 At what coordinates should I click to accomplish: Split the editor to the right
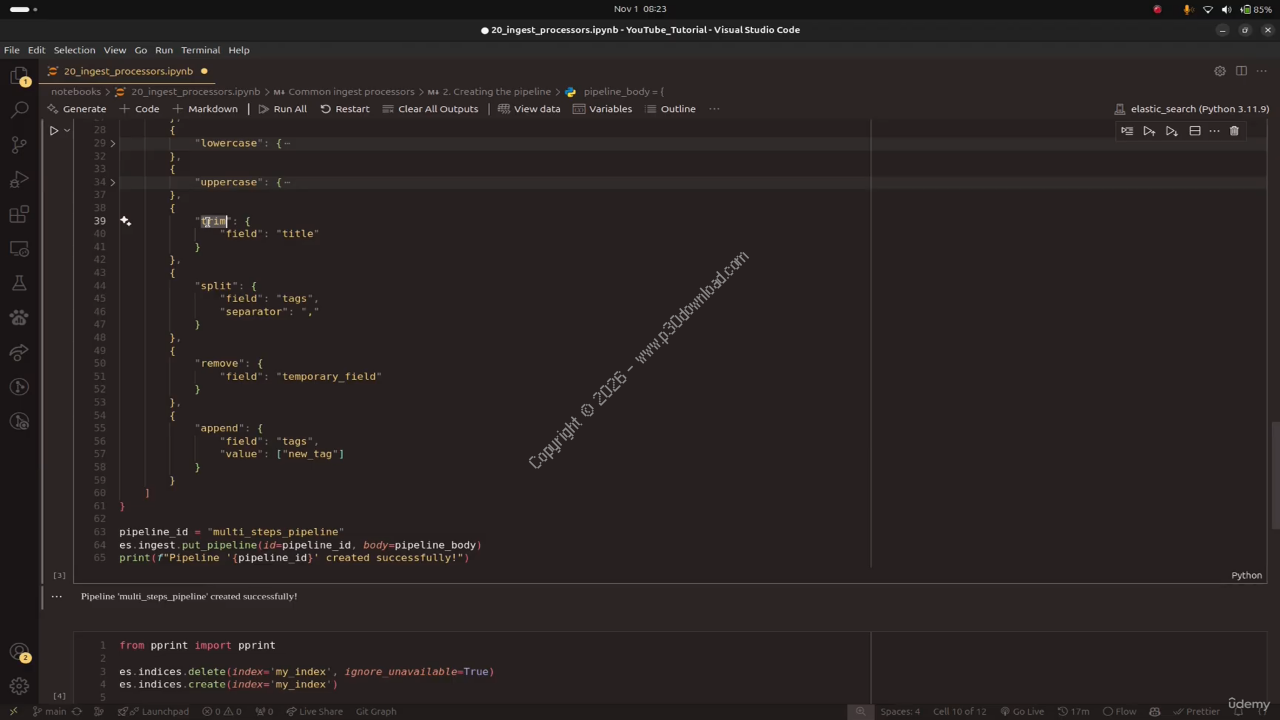pos(1241,71)
